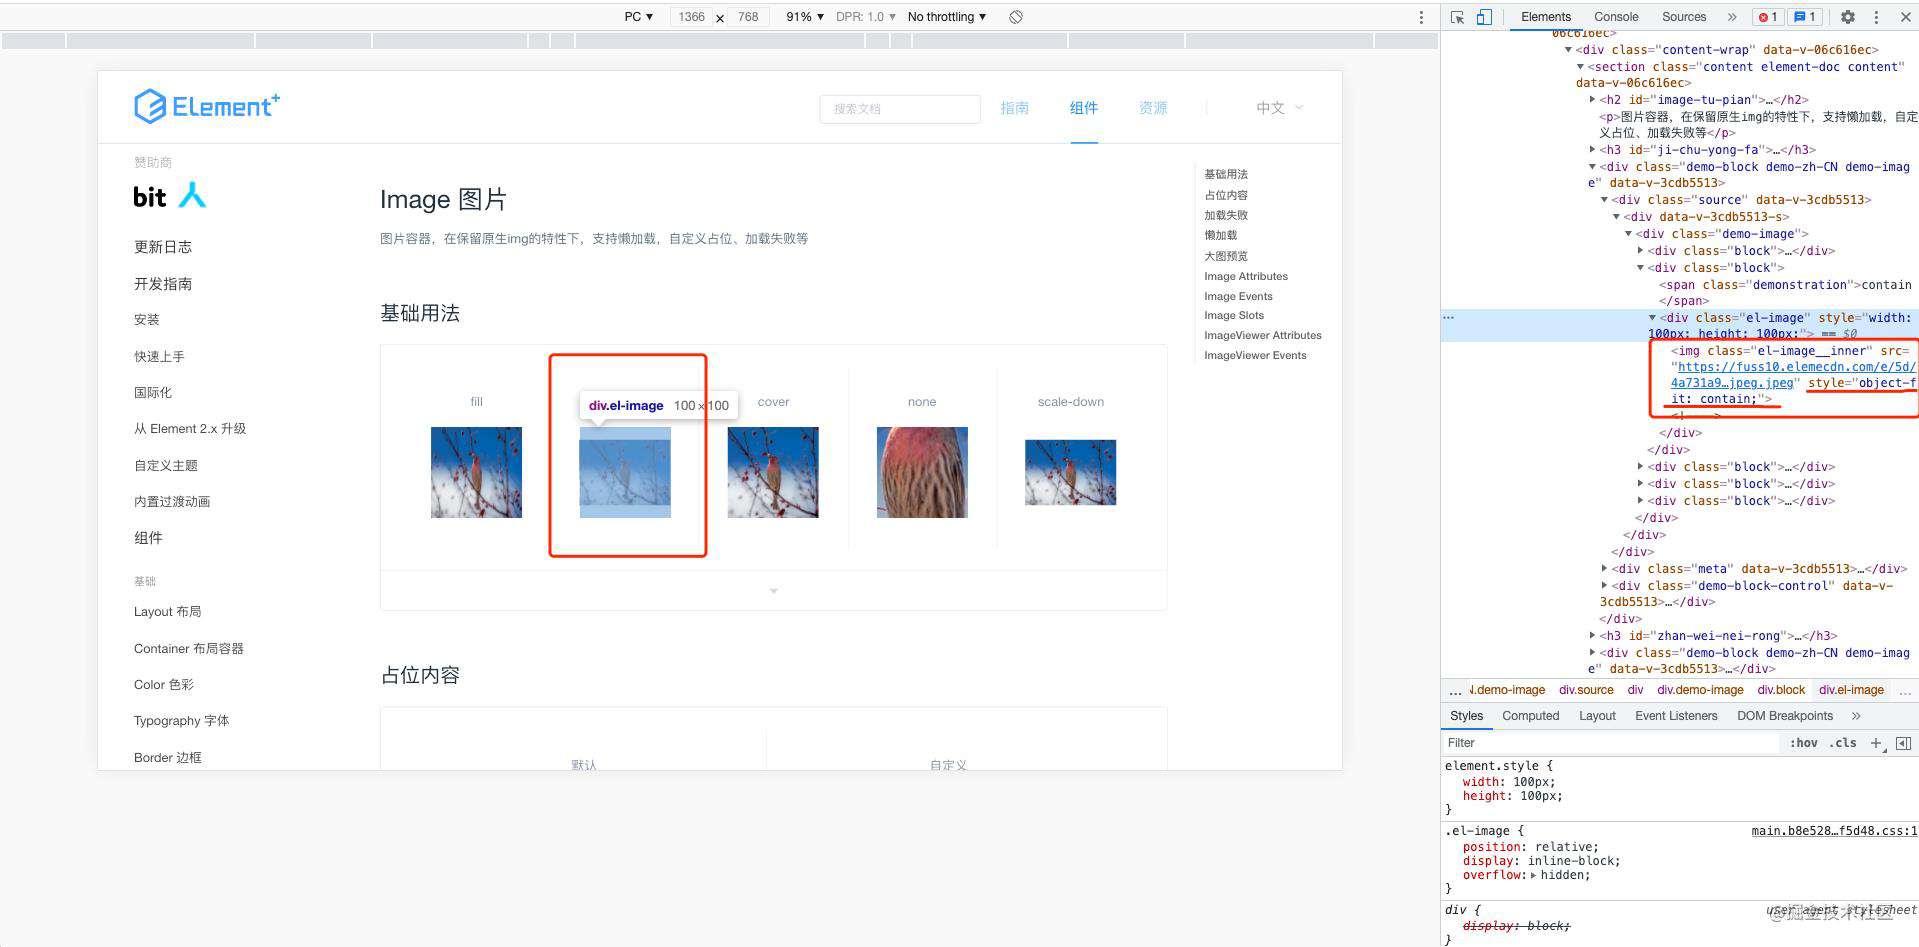Expand the h2 image-tu-pian node

coord(1593,100)
